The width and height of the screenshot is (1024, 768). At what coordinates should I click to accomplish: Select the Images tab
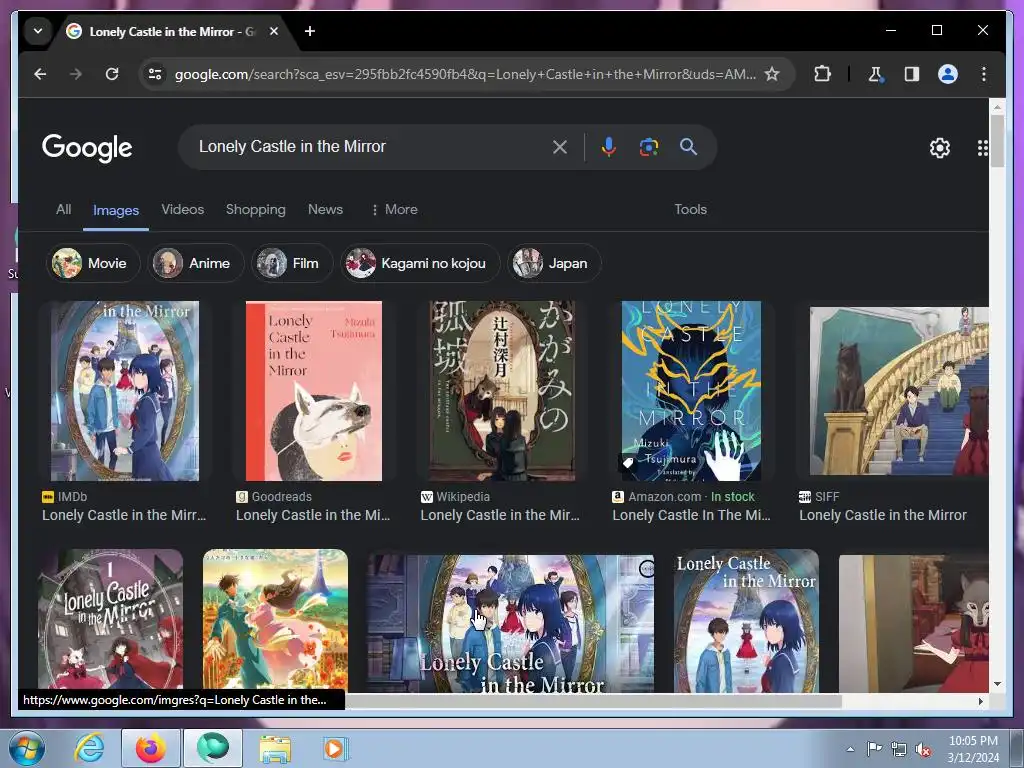(x=116, y=210)
